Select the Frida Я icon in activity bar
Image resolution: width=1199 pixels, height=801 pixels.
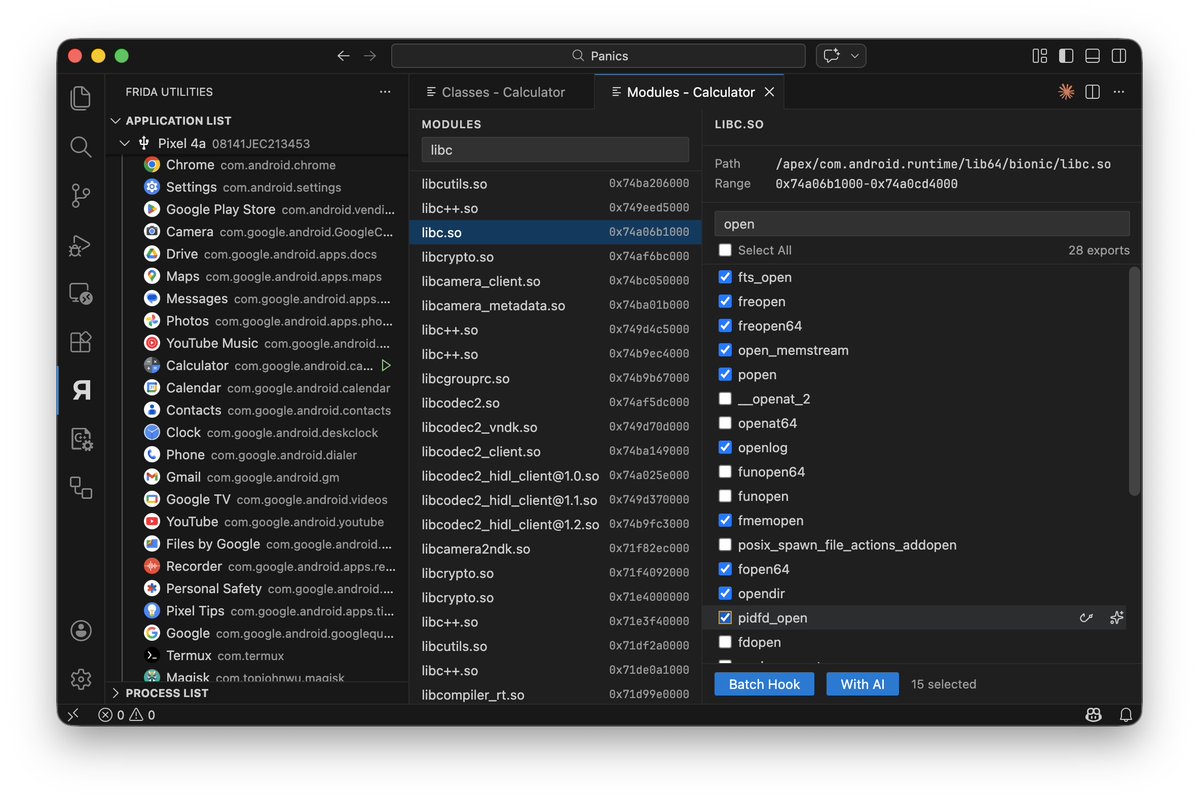[x=80, y=391]
